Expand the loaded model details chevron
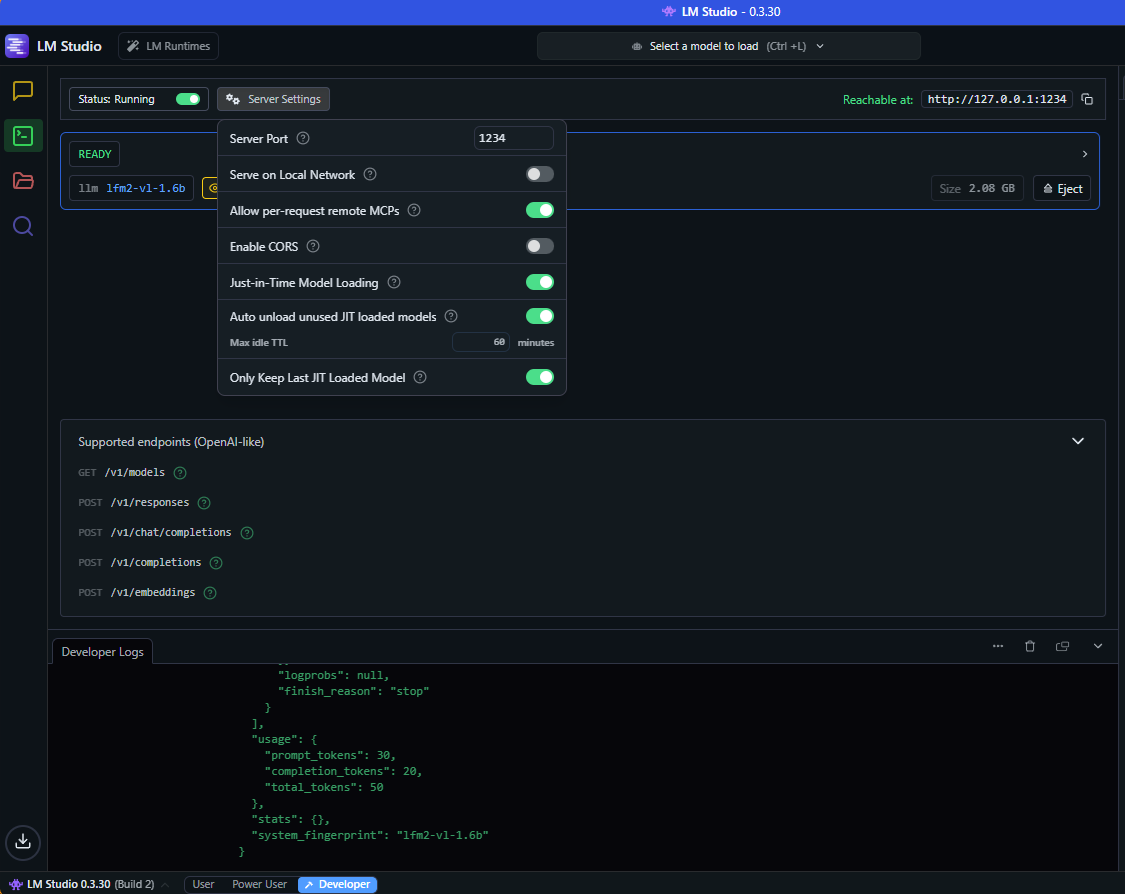 pyautogui.click(x=1085, y=154)
